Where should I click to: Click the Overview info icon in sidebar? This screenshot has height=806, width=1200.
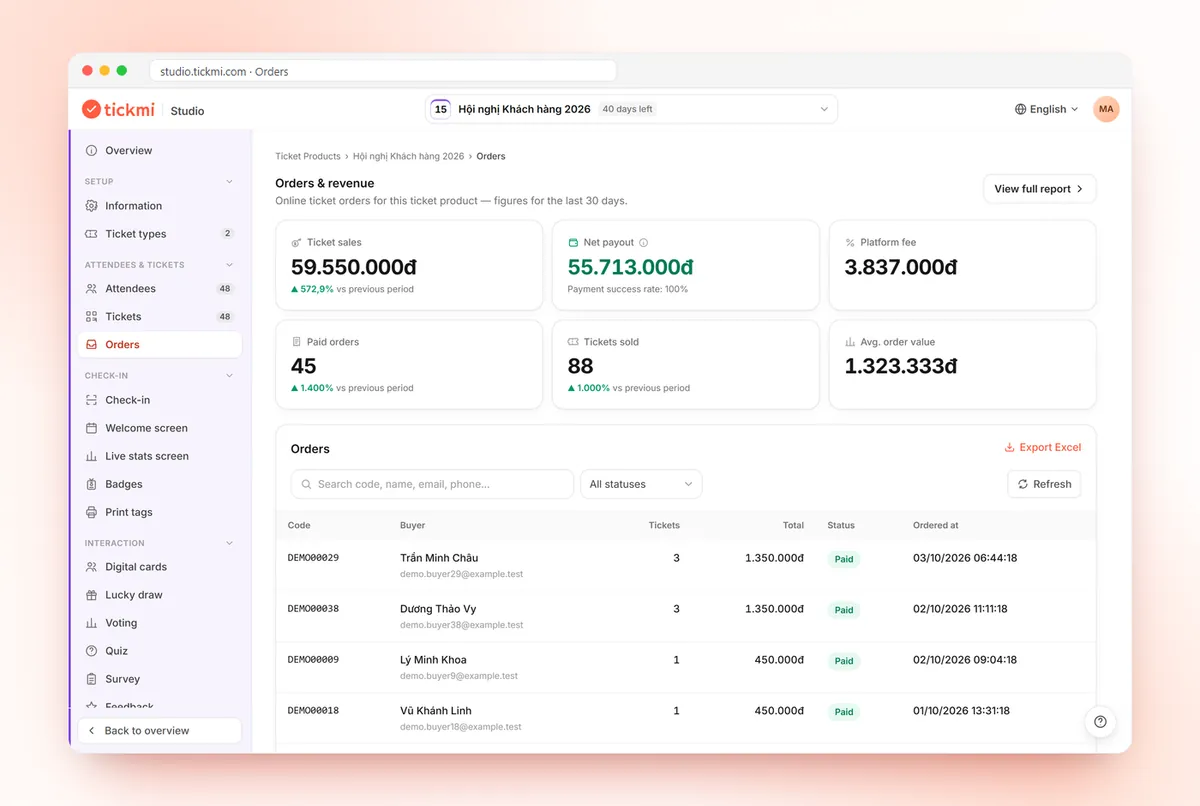[92, 151]
